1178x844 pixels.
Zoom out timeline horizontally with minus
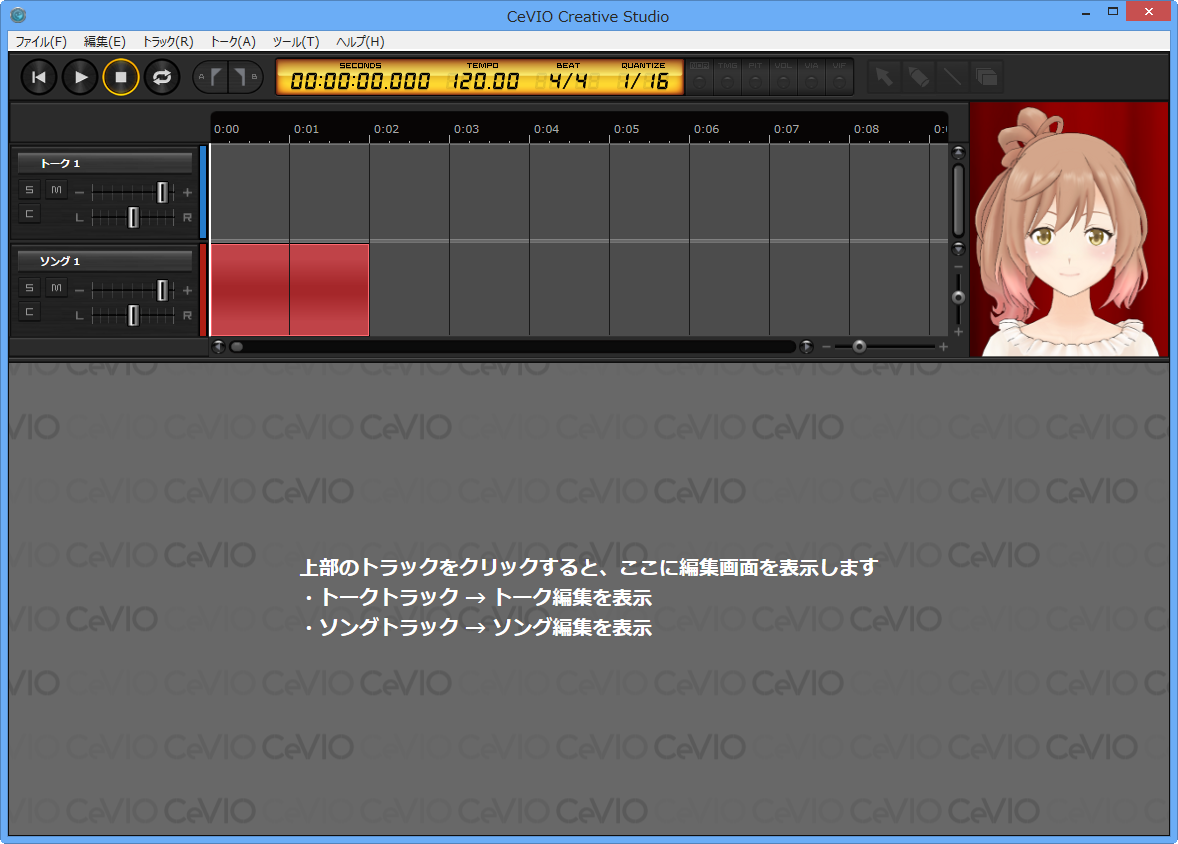pos(826,346)
